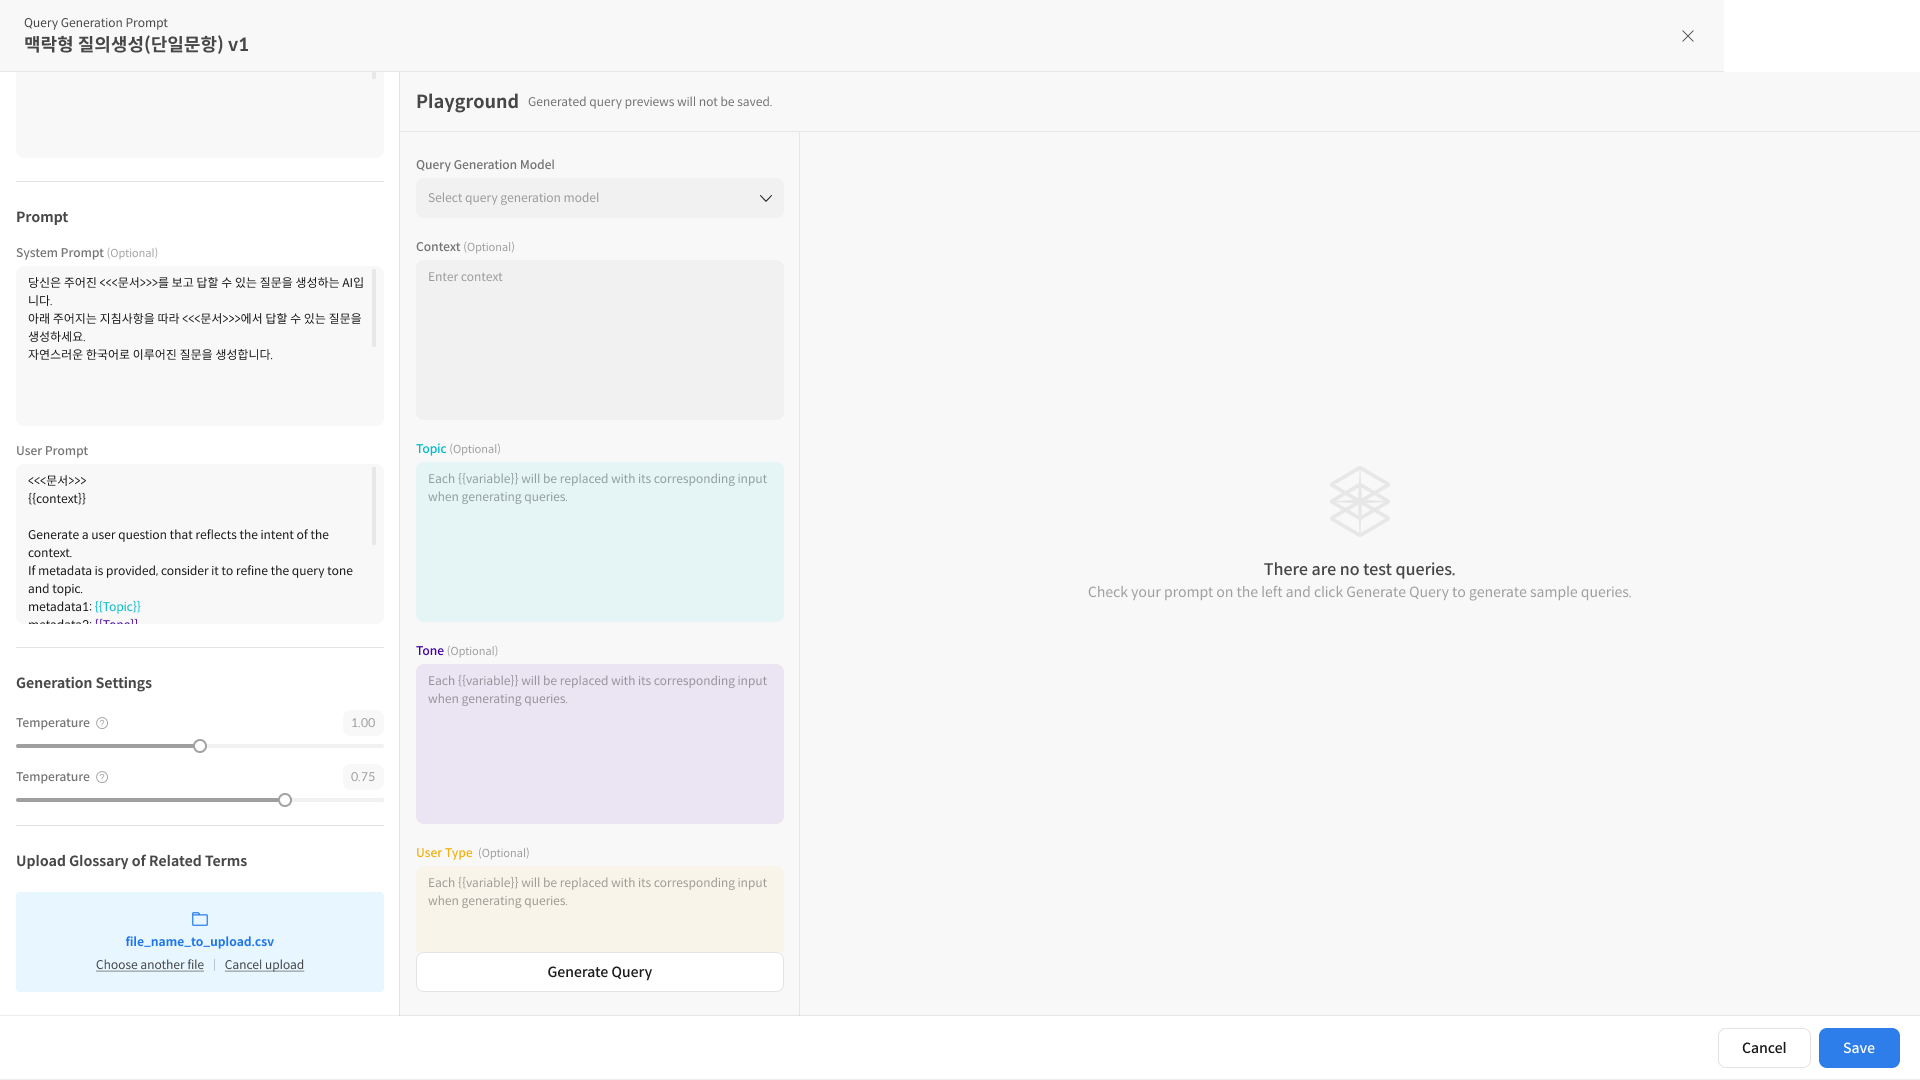Click into the Context input field
Image resolution: width=1920 pixels, height=1080 pixels.
coord(600,340)
